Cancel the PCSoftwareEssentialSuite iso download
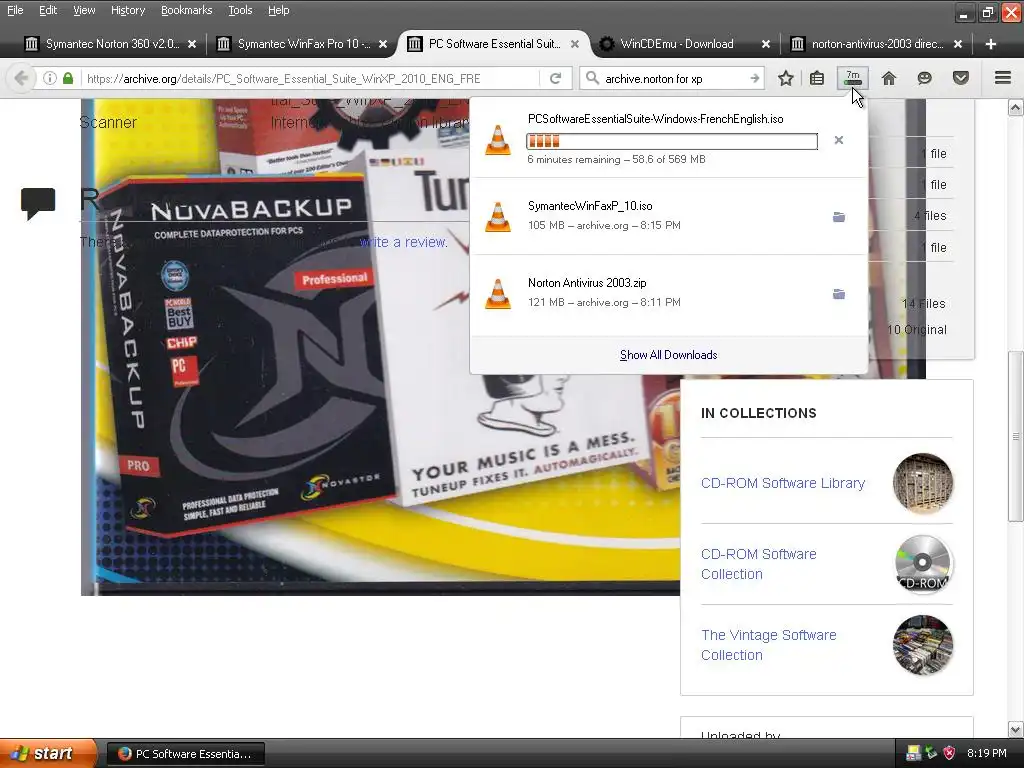 pos(839,140)
